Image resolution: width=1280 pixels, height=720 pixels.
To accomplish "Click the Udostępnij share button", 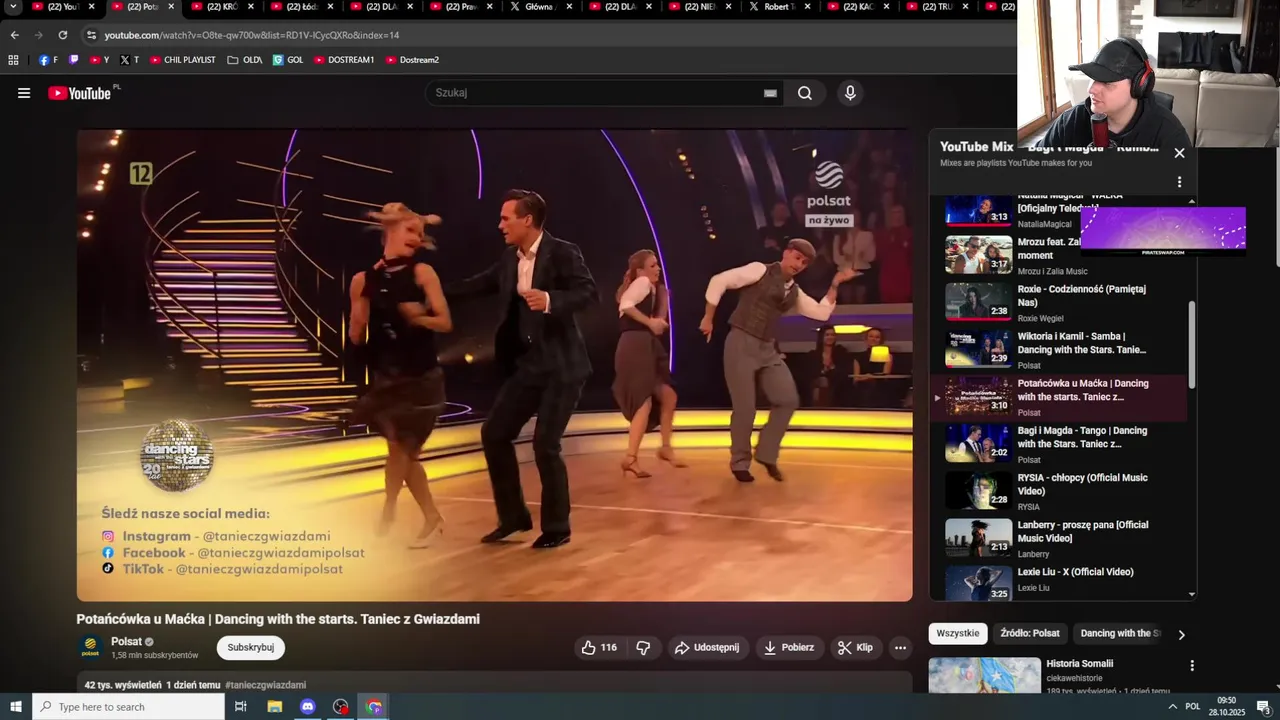I will click(x=707, y=648).
